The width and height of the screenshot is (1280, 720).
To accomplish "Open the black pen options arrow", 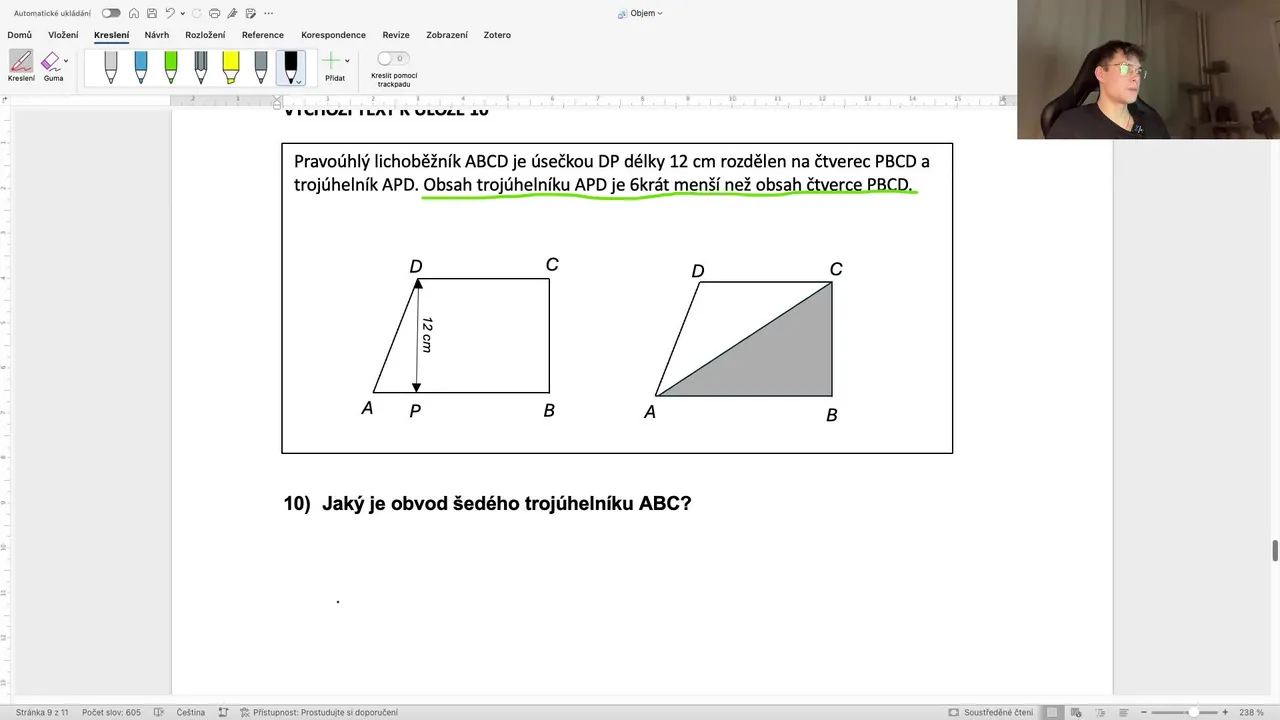I will point(298,81).
